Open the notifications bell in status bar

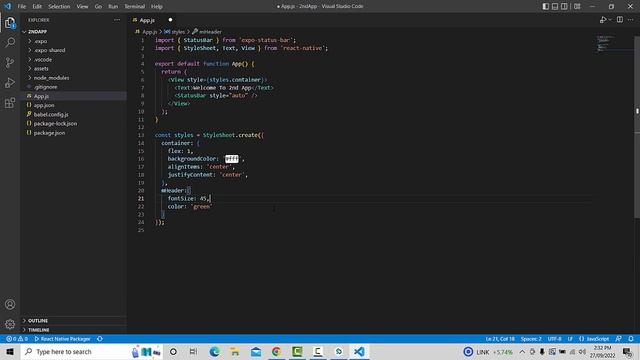[631, 339]
